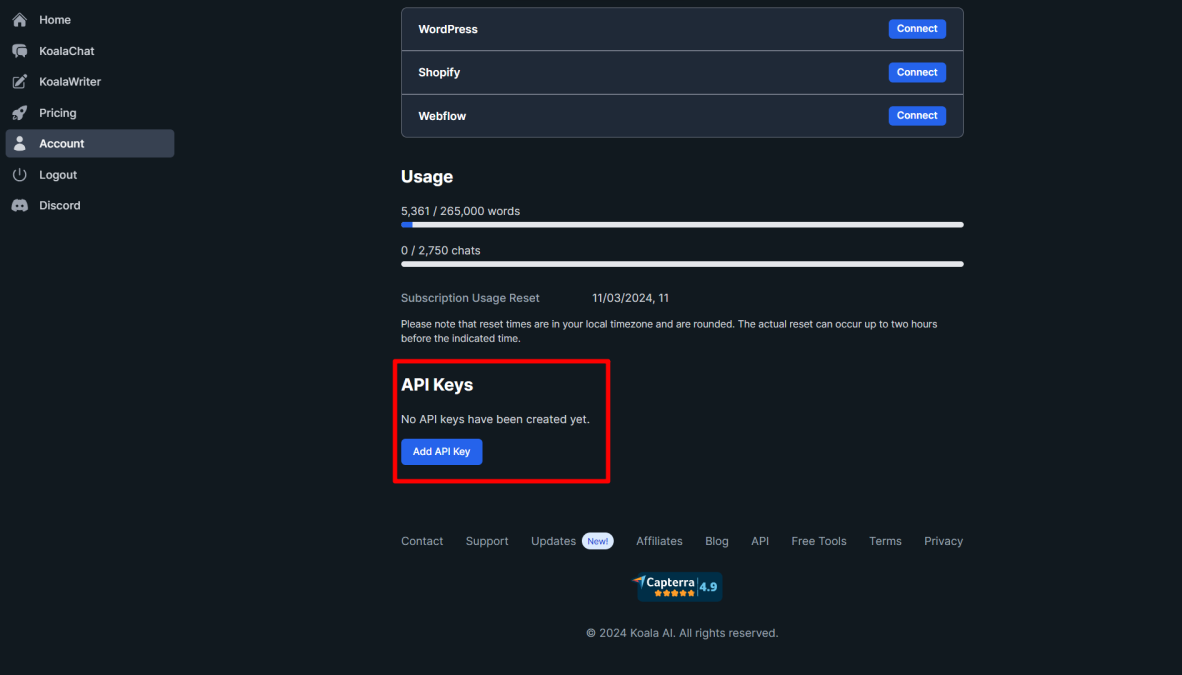
Task: Visit the Support link
Action: pos(486,541)
